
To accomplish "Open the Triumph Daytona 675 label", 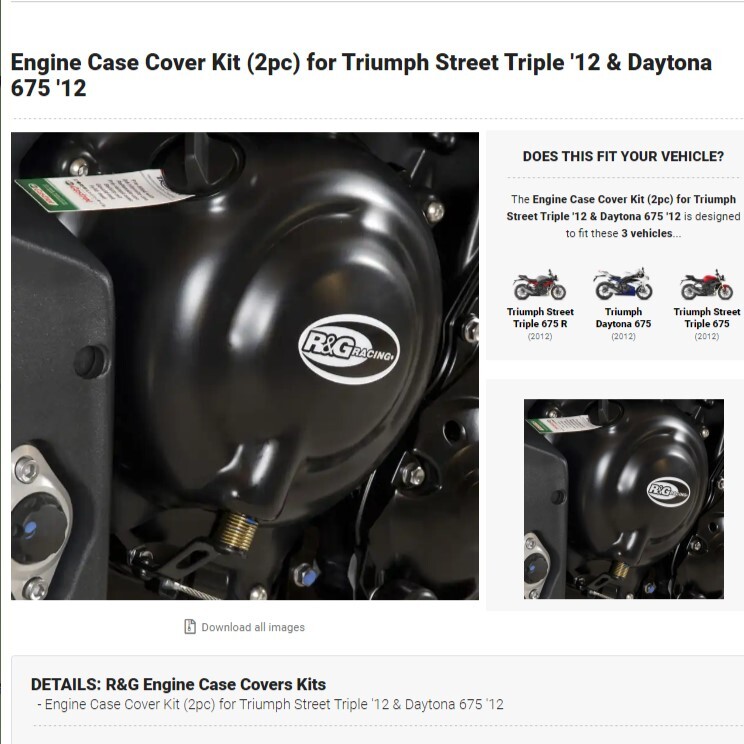I will [623, 317].
